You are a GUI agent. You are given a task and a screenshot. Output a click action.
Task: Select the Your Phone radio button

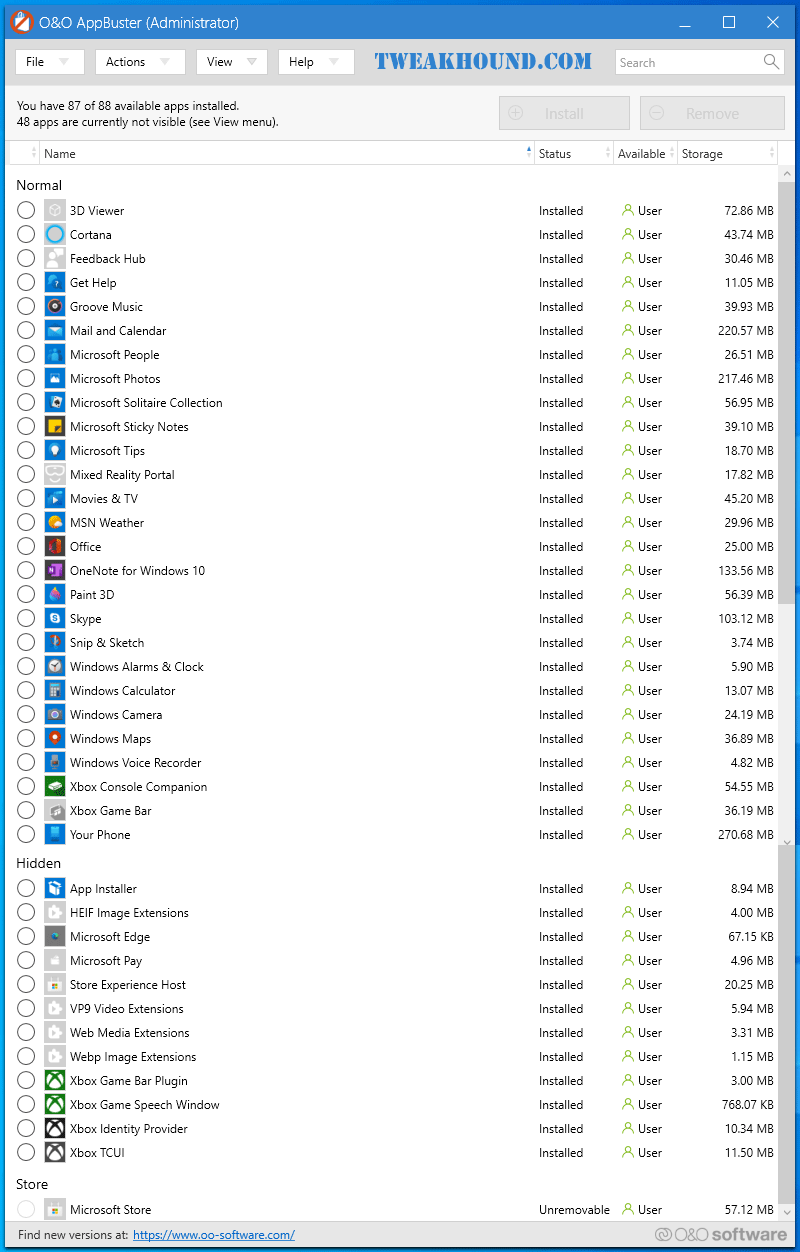(26, 835)
